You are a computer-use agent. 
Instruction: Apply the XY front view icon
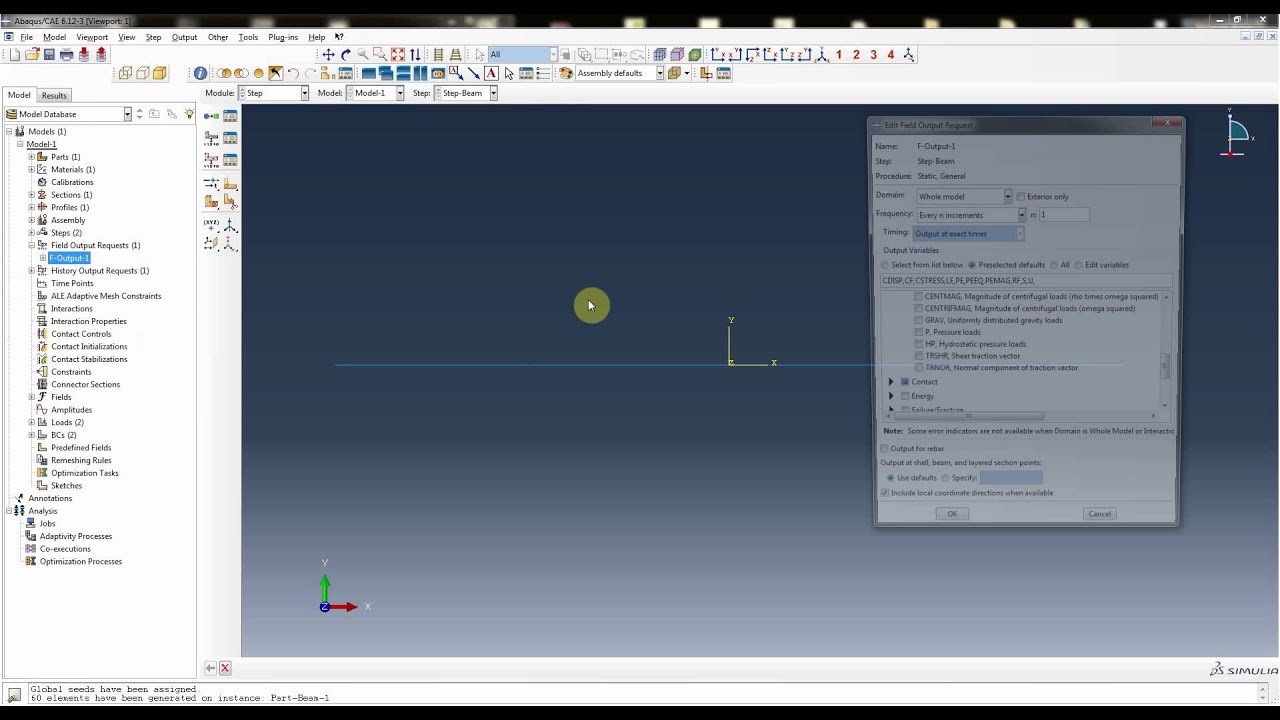718,55
